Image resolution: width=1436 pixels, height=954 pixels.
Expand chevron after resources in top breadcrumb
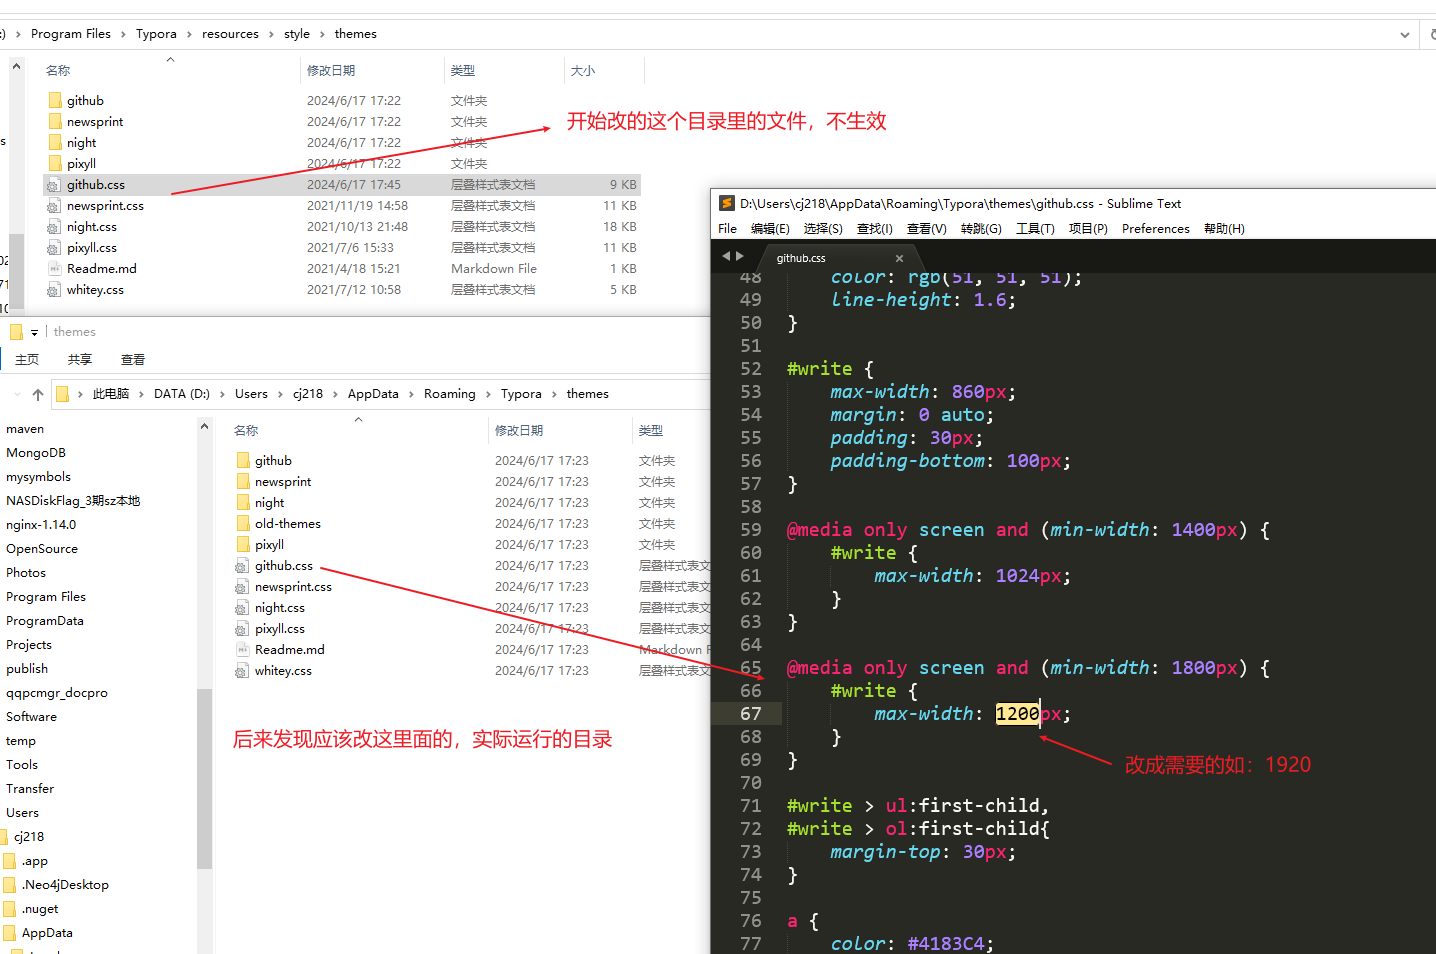click(x=271, y=34)
